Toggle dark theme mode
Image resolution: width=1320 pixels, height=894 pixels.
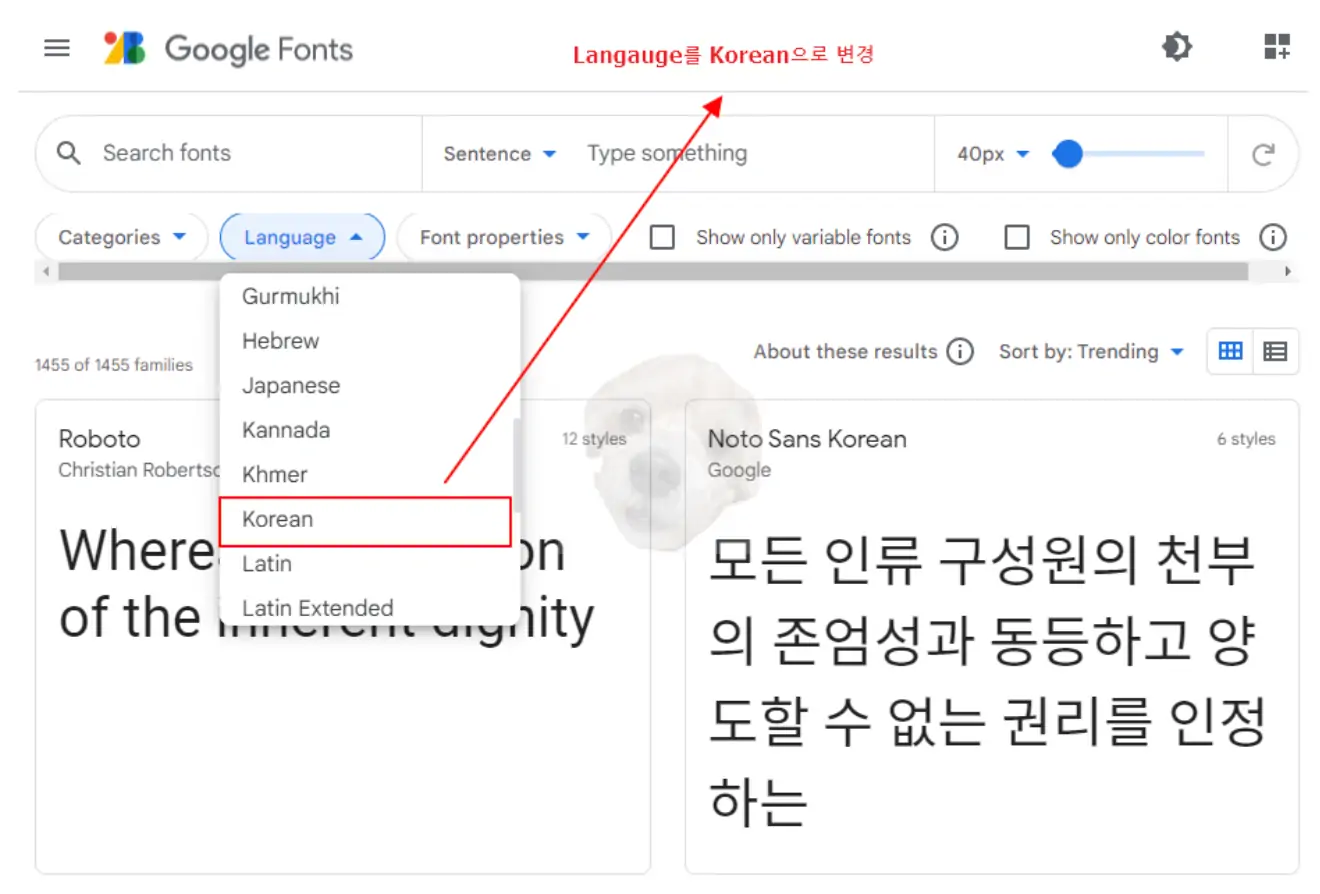[x=1177, y=47]
